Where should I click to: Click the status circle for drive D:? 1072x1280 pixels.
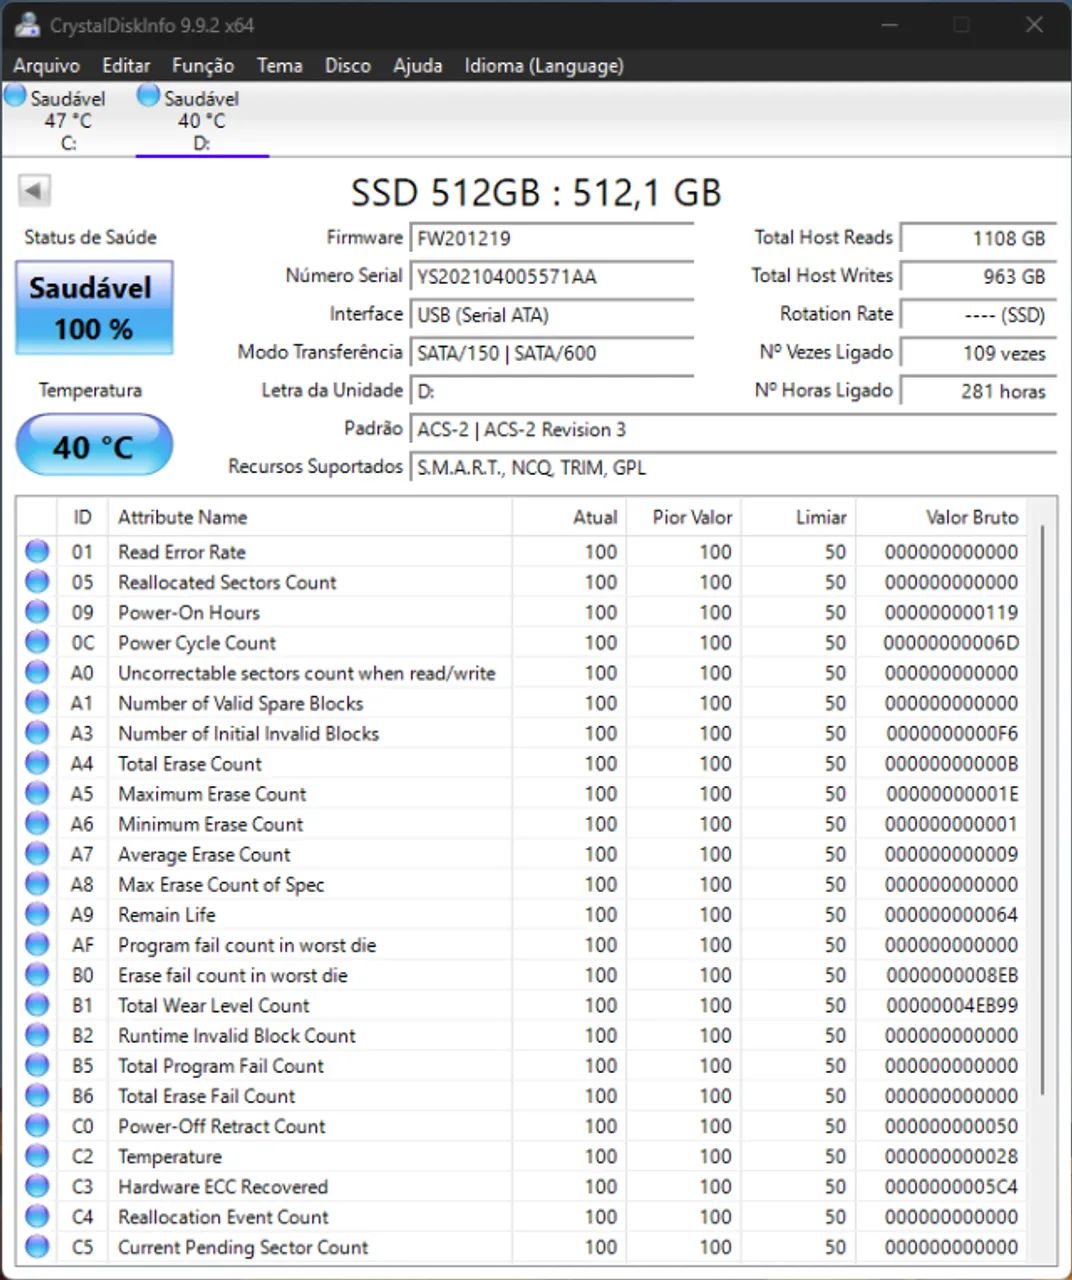tap(148, 96)
